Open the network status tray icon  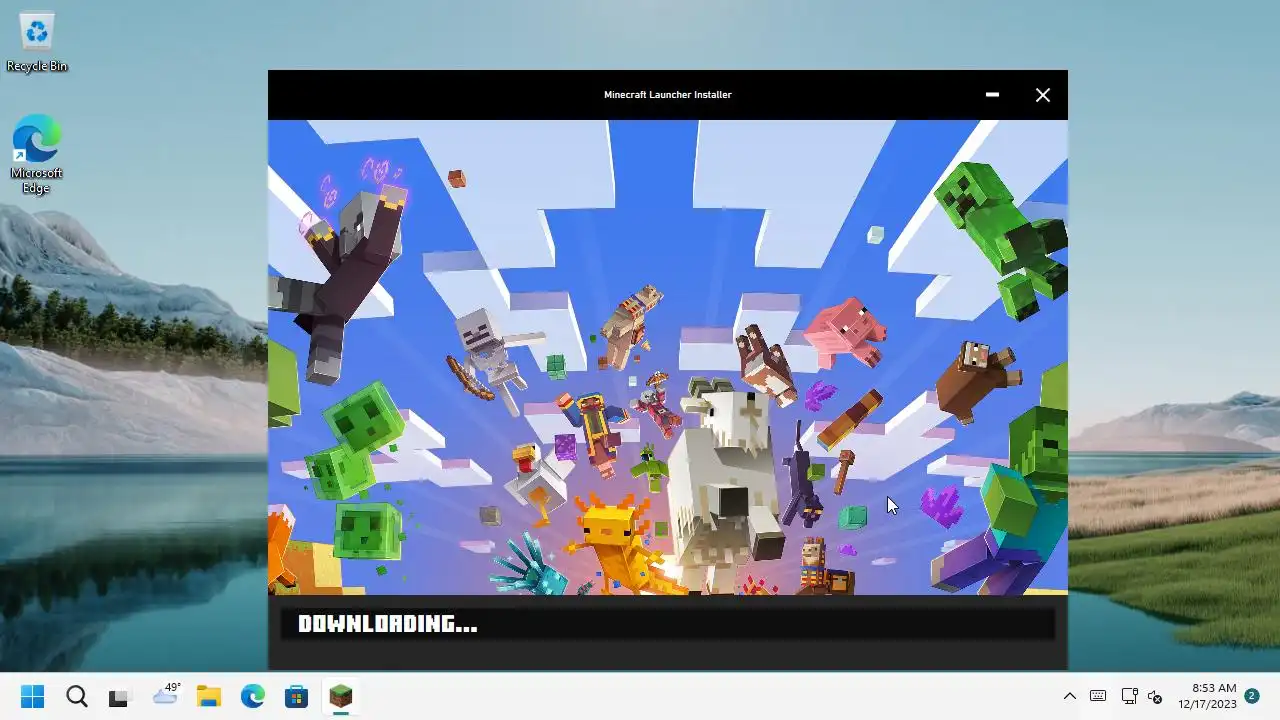pos(1129,696)
